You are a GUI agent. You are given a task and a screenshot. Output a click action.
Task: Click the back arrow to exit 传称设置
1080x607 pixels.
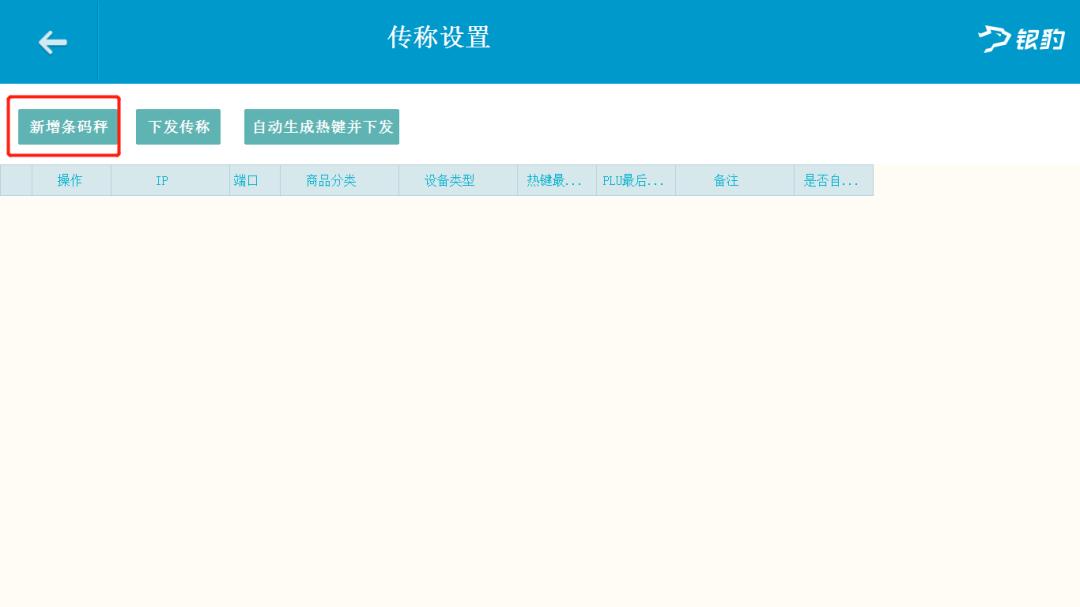click(x=50, y=42)
